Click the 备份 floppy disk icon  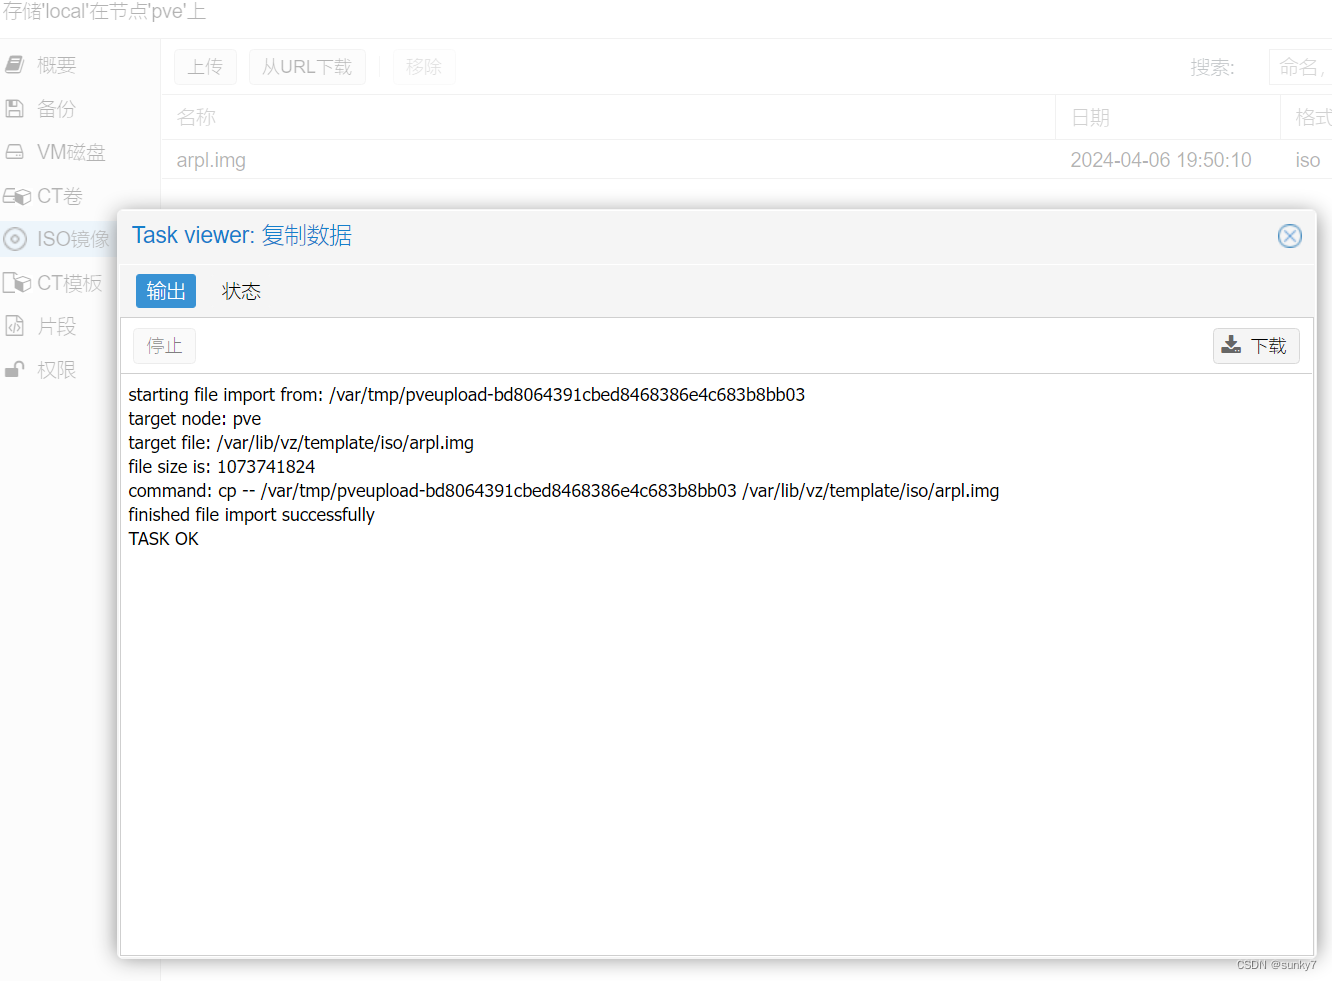point(15,108)
